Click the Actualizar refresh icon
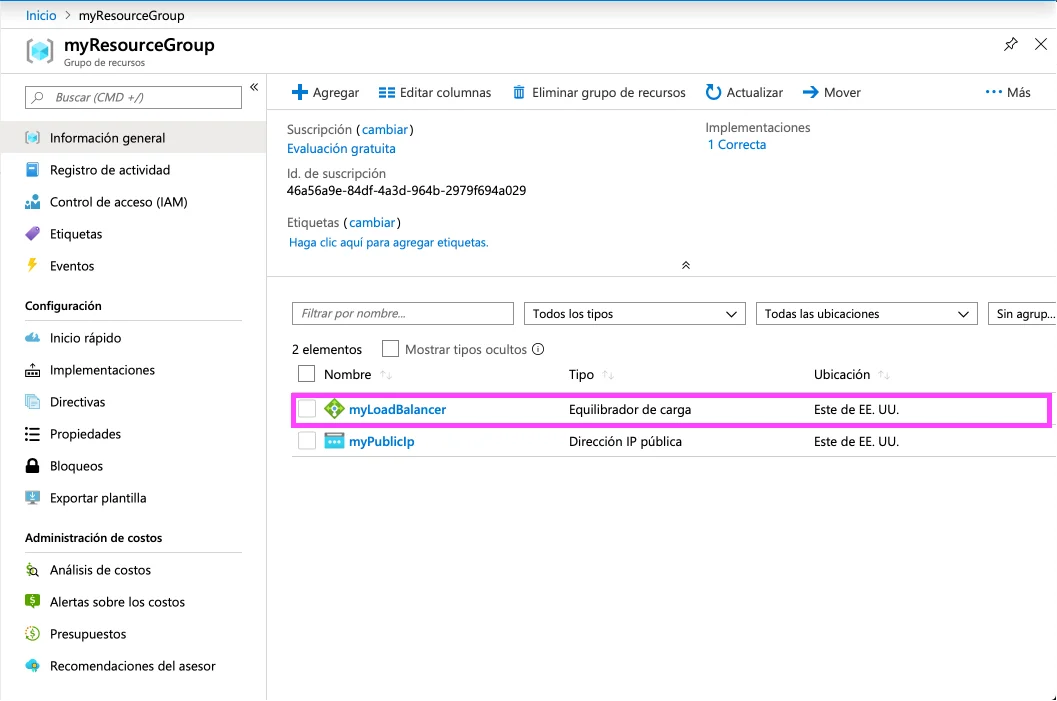 [713, 92]
